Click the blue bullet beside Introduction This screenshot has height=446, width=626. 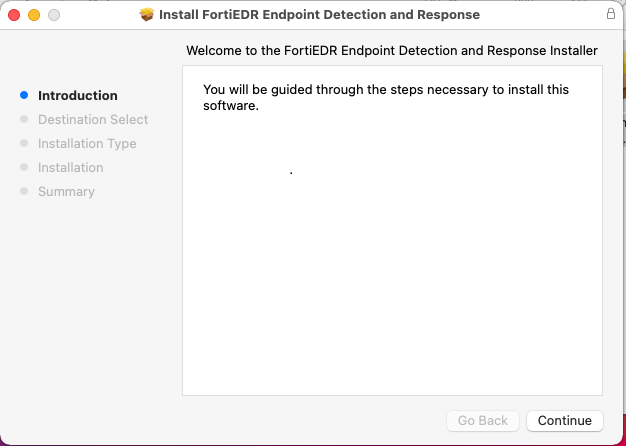pos(24,96)
